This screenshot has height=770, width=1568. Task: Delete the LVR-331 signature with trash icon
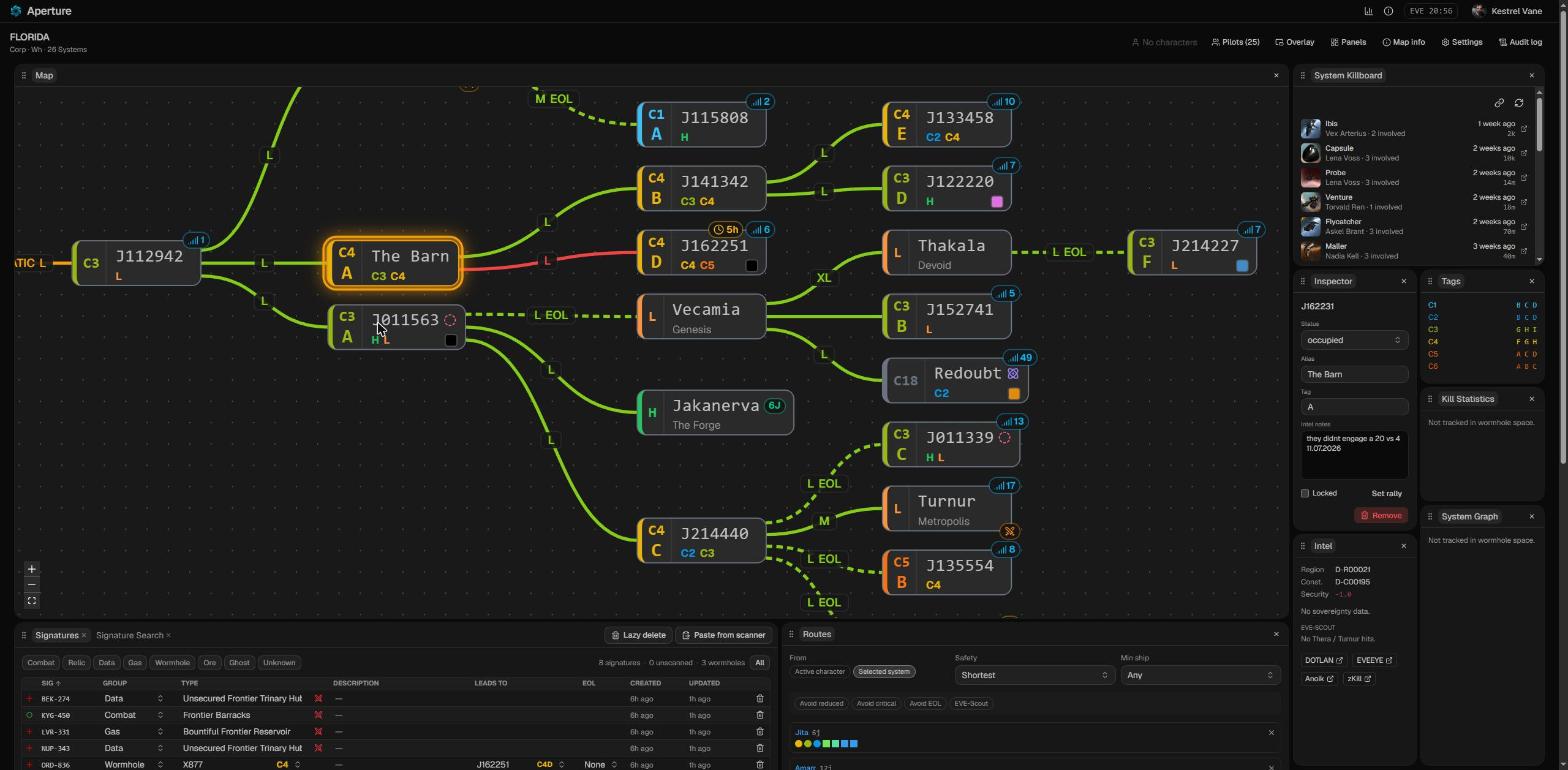(760, 732)
